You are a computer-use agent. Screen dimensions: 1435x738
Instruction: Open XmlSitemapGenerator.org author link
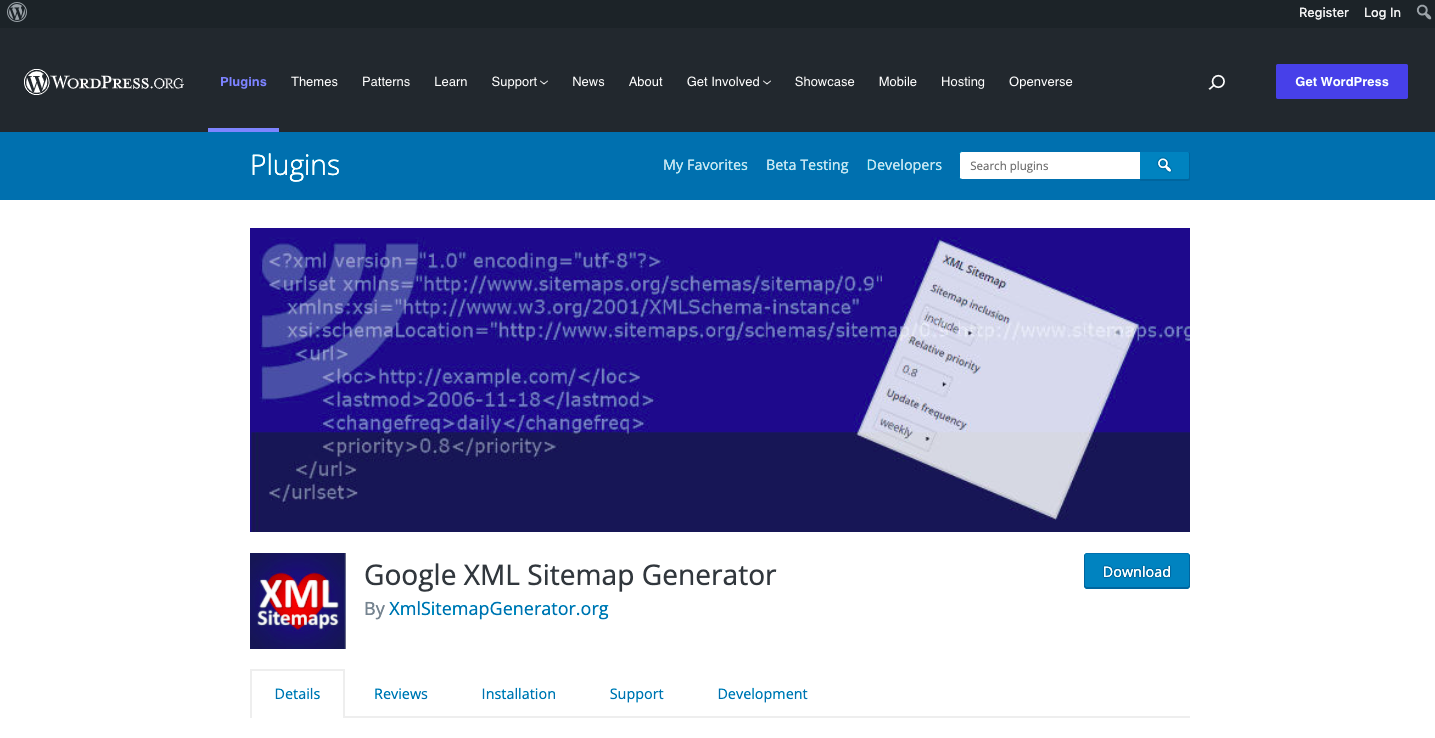click(x=498, y=608)
